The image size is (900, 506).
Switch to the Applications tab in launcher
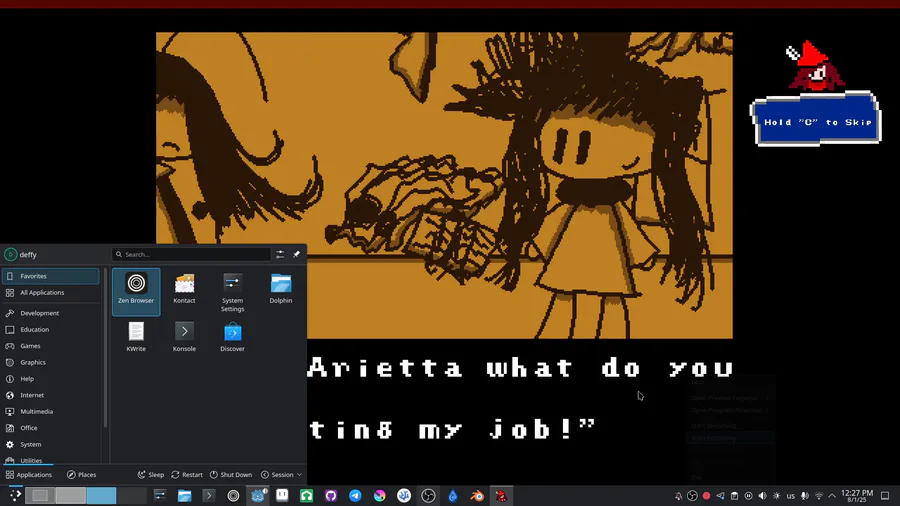point(29,474)
